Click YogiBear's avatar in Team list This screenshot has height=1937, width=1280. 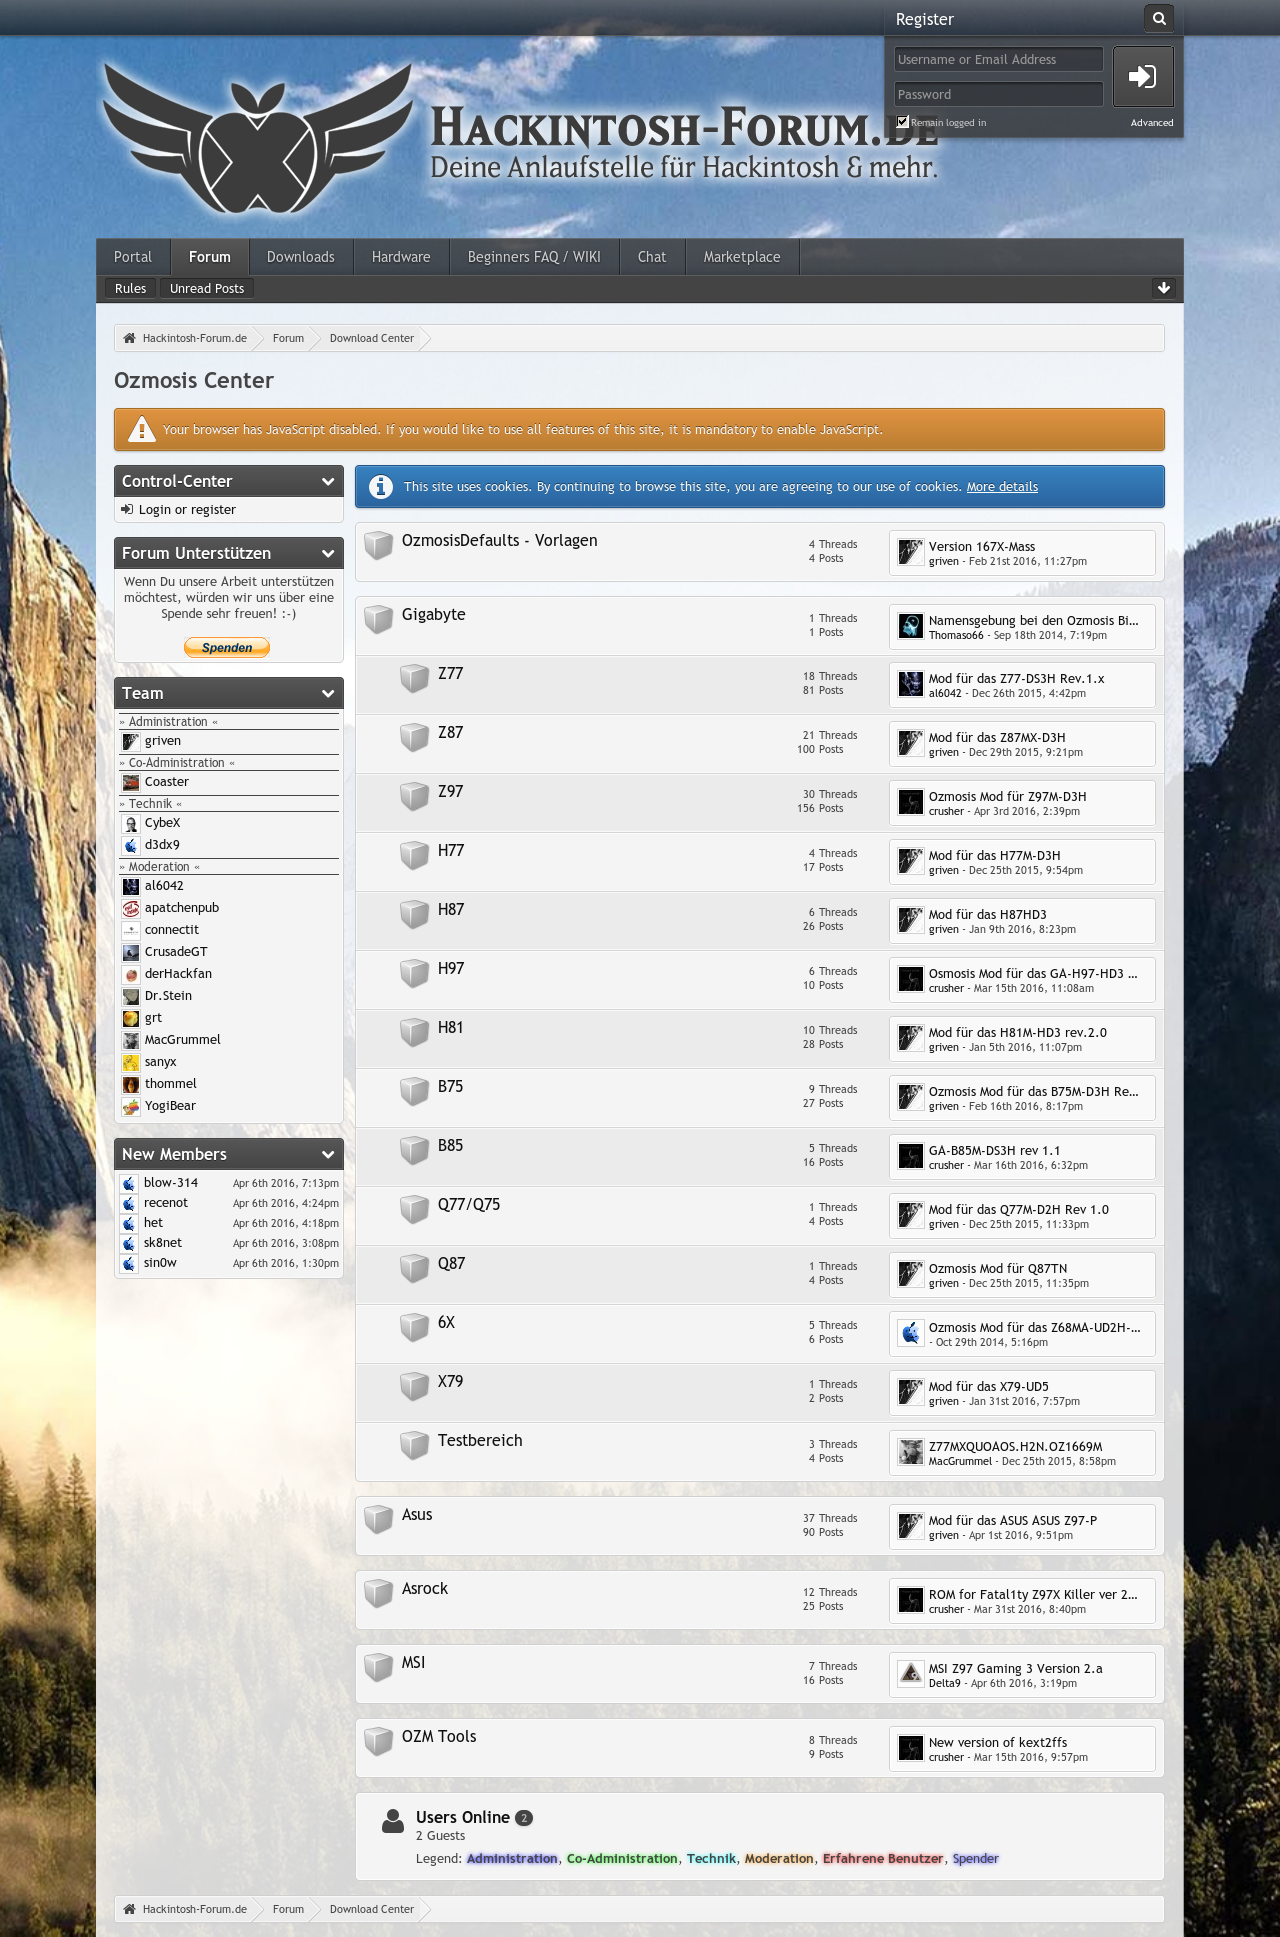point(131,1106)
